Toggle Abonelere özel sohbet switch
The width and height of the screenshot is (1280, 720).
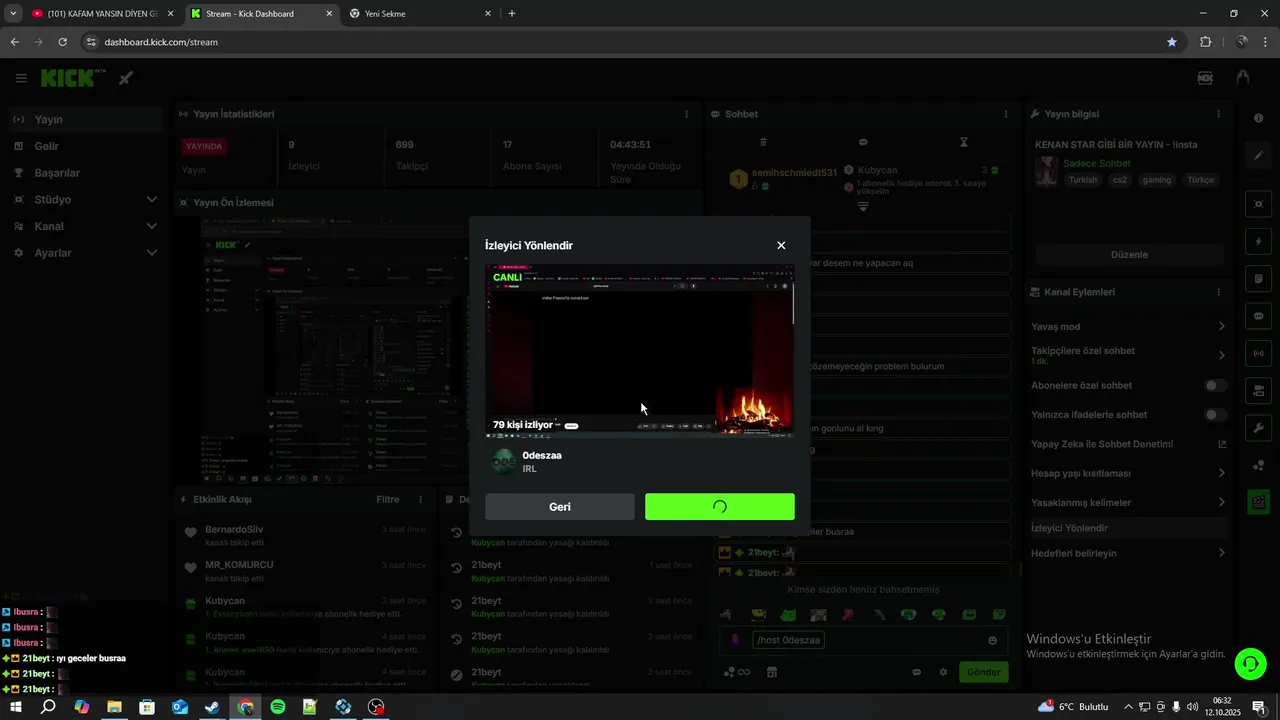(1215, 385)
